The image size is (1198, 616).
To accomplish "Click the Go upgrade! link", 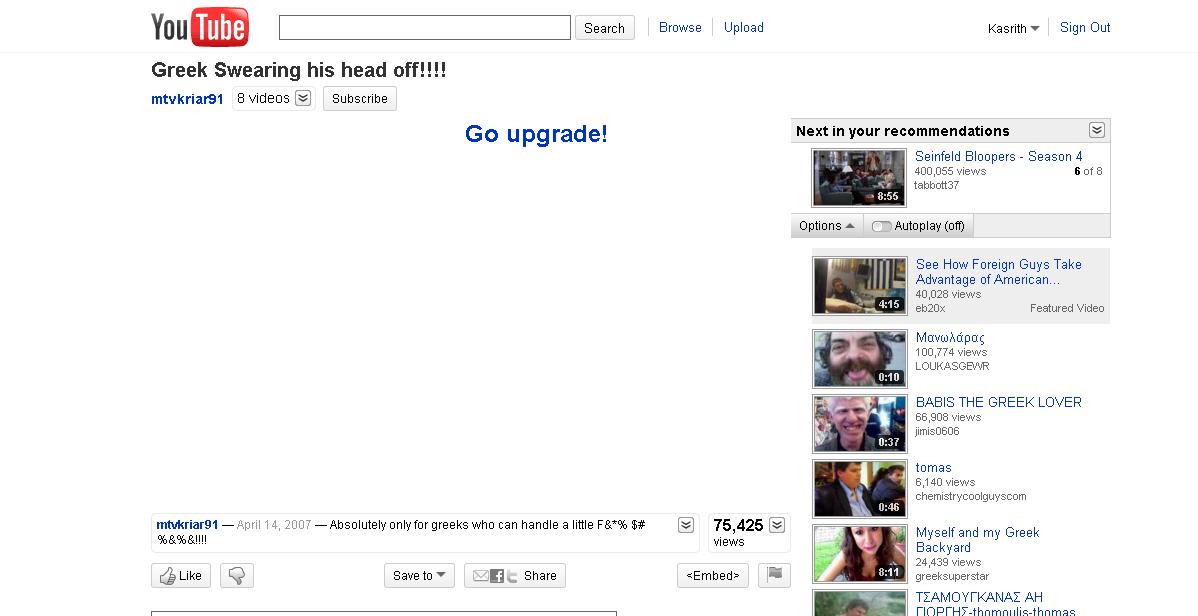I will [536, 134].
